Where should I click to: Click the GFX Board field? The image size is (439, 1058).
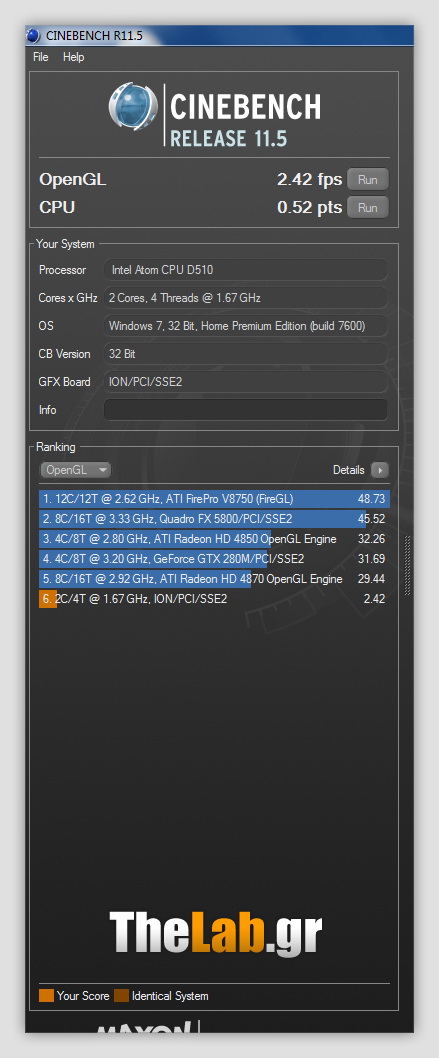coord(245,382)
